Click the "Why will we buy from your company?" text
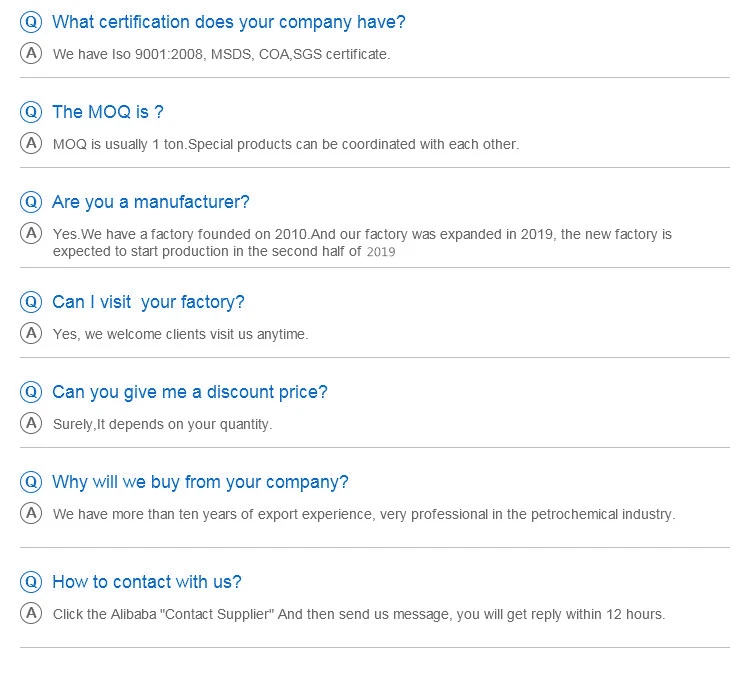The height and width of the screenshot is (684, 750). click(201, 482)
